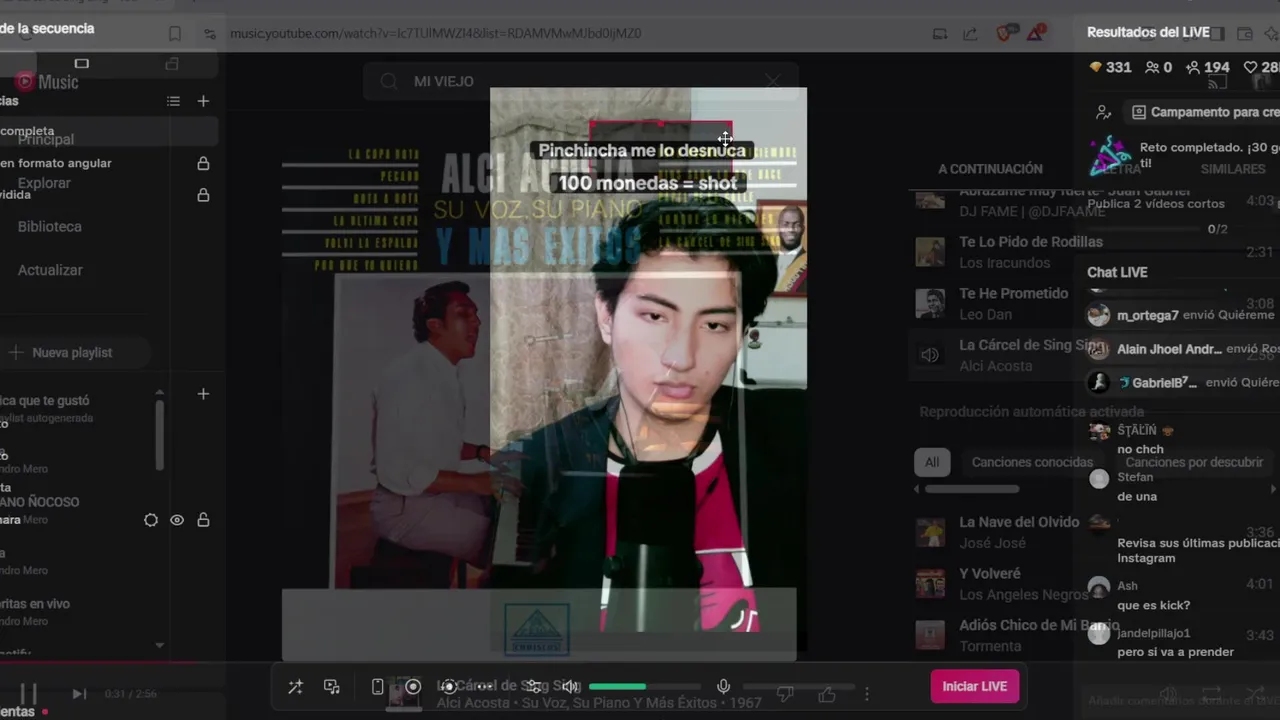Mute the microphone icon in toolbar
Viewport: 1280px width, 720px height.
pyautogui.click(x=723, y=687)
